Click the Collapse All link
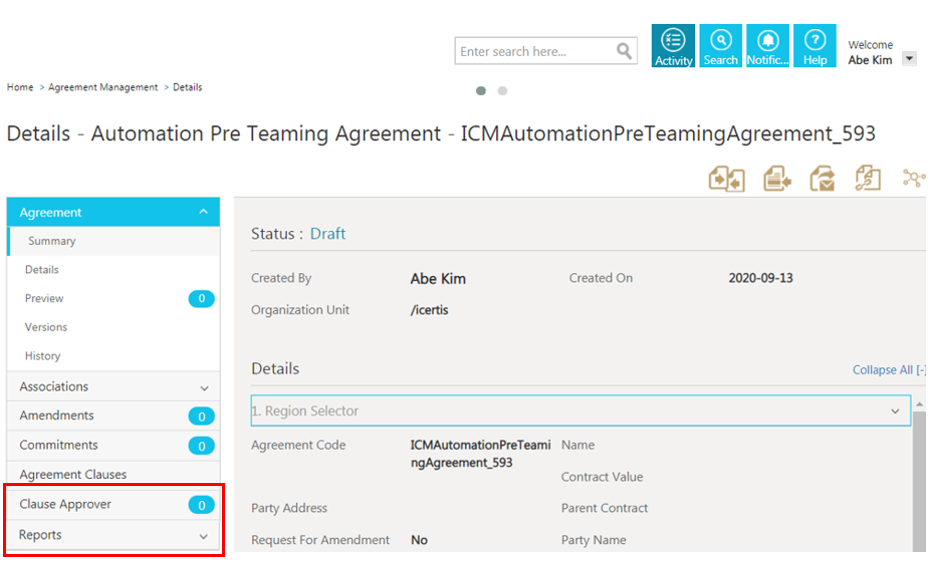 (x=887, y=370)
